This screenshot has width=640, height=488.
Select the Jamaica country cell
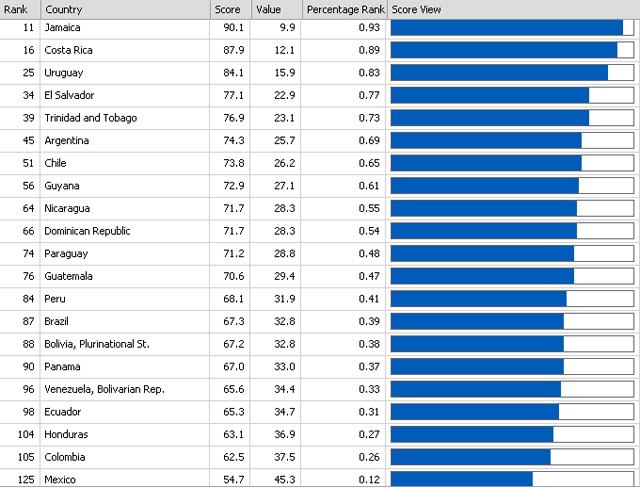point(63,28)
